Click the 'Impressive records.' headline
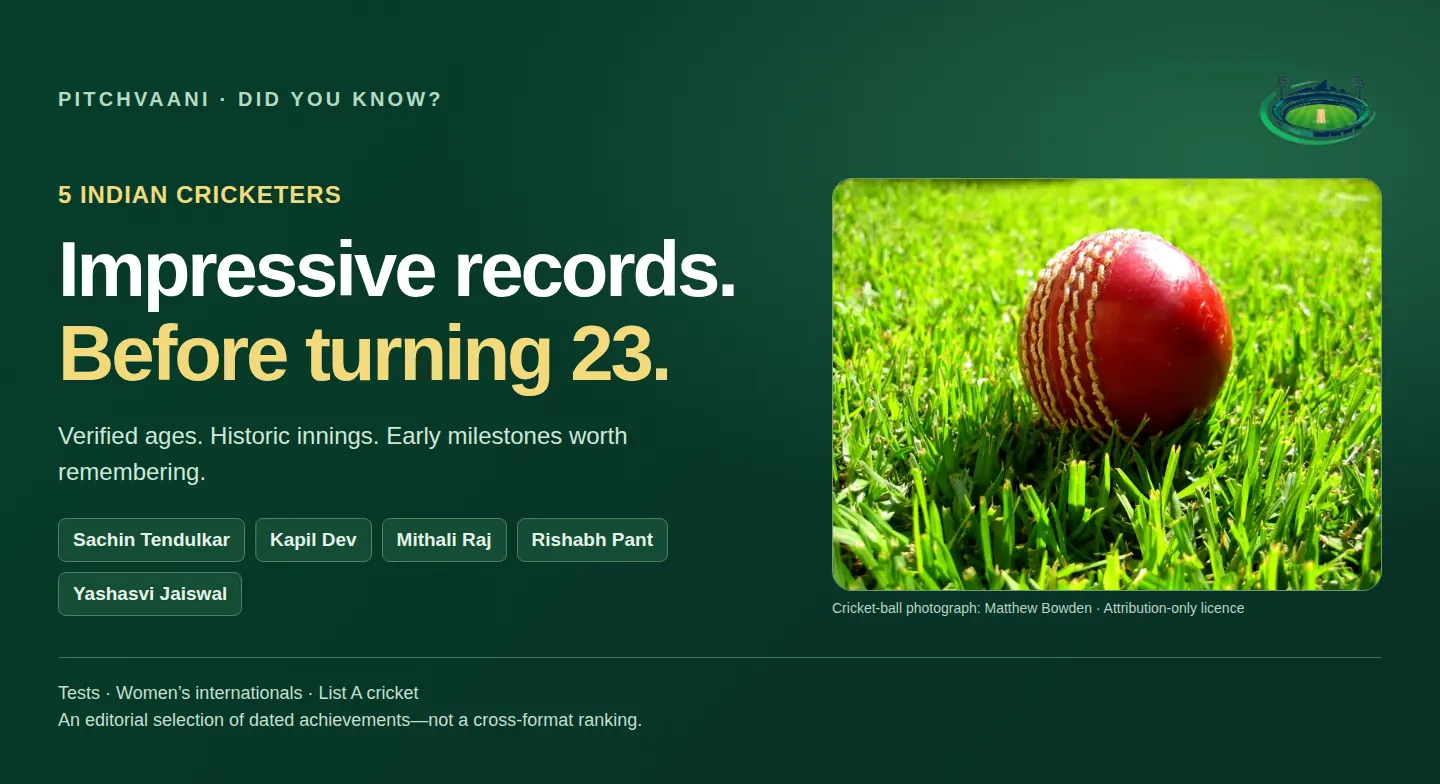Screen dimensions: 1440x784 click(397, 270)
